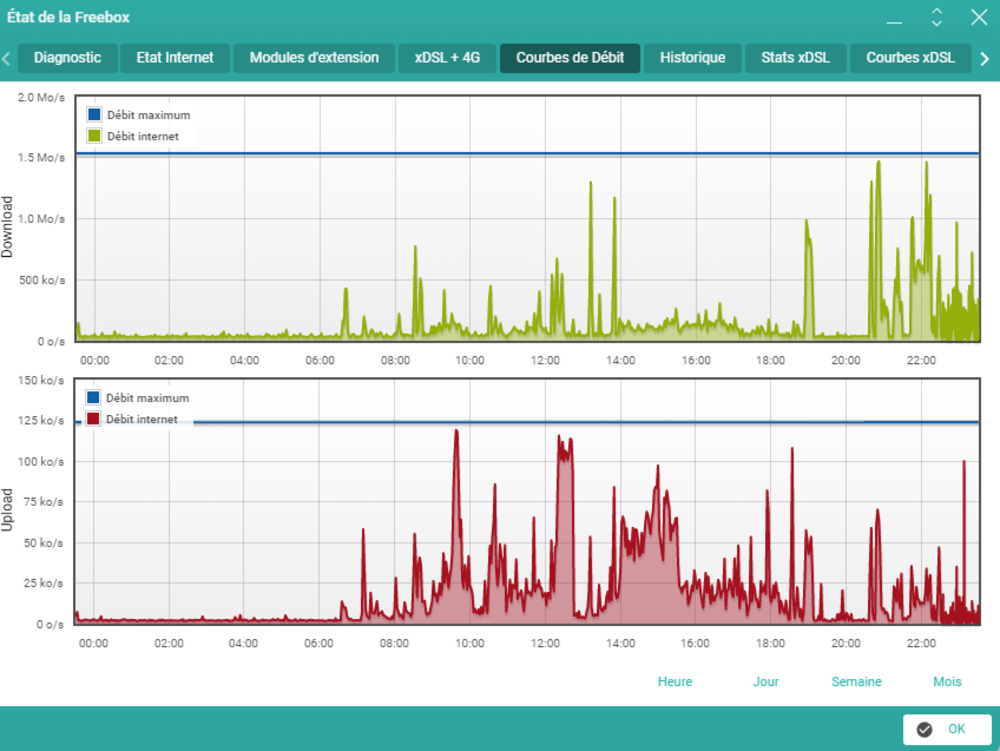Click the Download Débit internet green swatch
This screenshot has height=751, width=1000.
click(94, 136)
